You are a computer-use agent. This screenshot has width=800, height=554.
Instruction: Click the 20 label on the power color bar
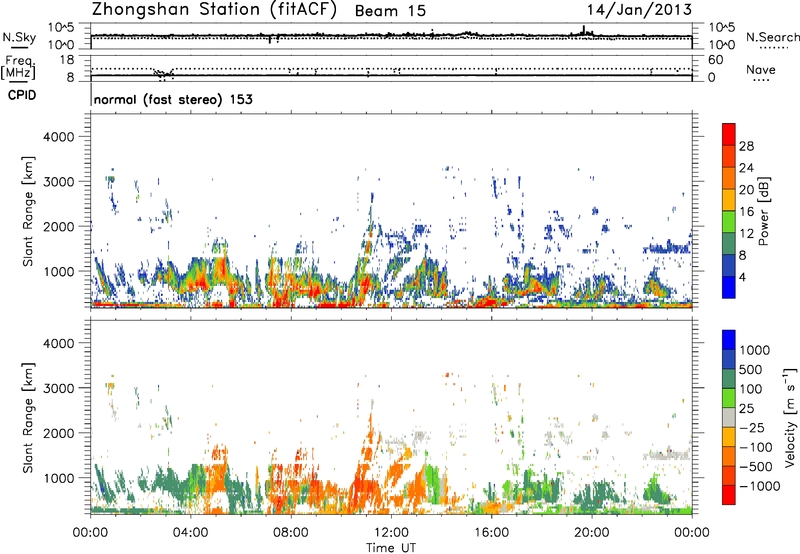point(746,190)
